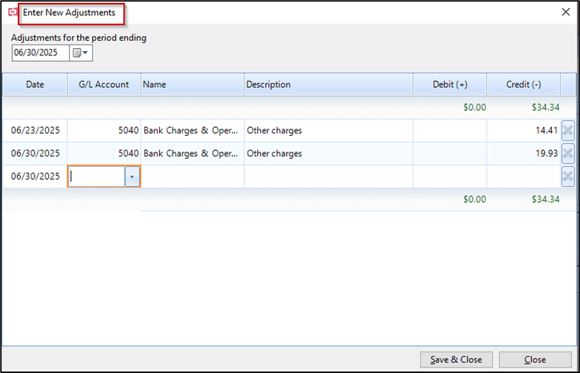Click the period ending date field
Viewport: 580px width, 373px height.
click(x=41, y=53)
